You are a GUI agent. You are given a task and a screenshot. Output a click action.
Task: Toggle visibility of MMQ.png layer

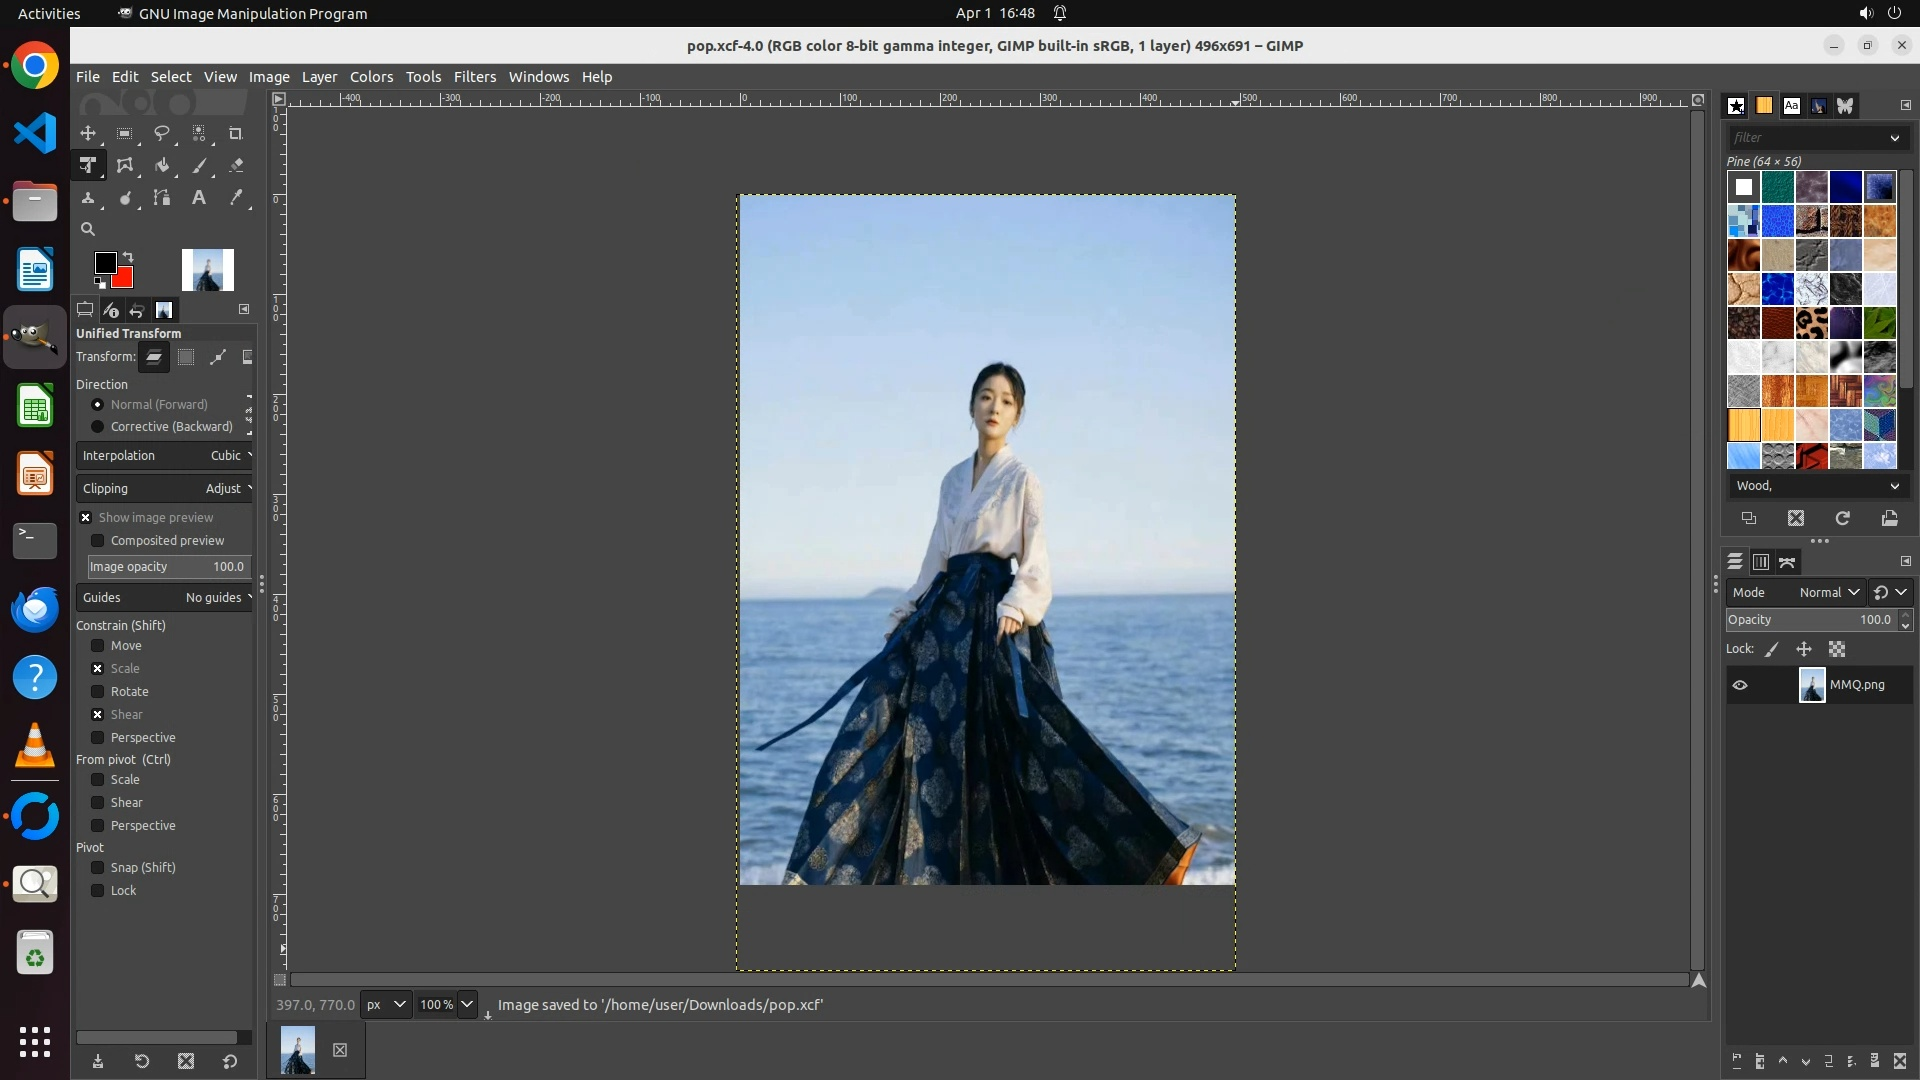1740,685
